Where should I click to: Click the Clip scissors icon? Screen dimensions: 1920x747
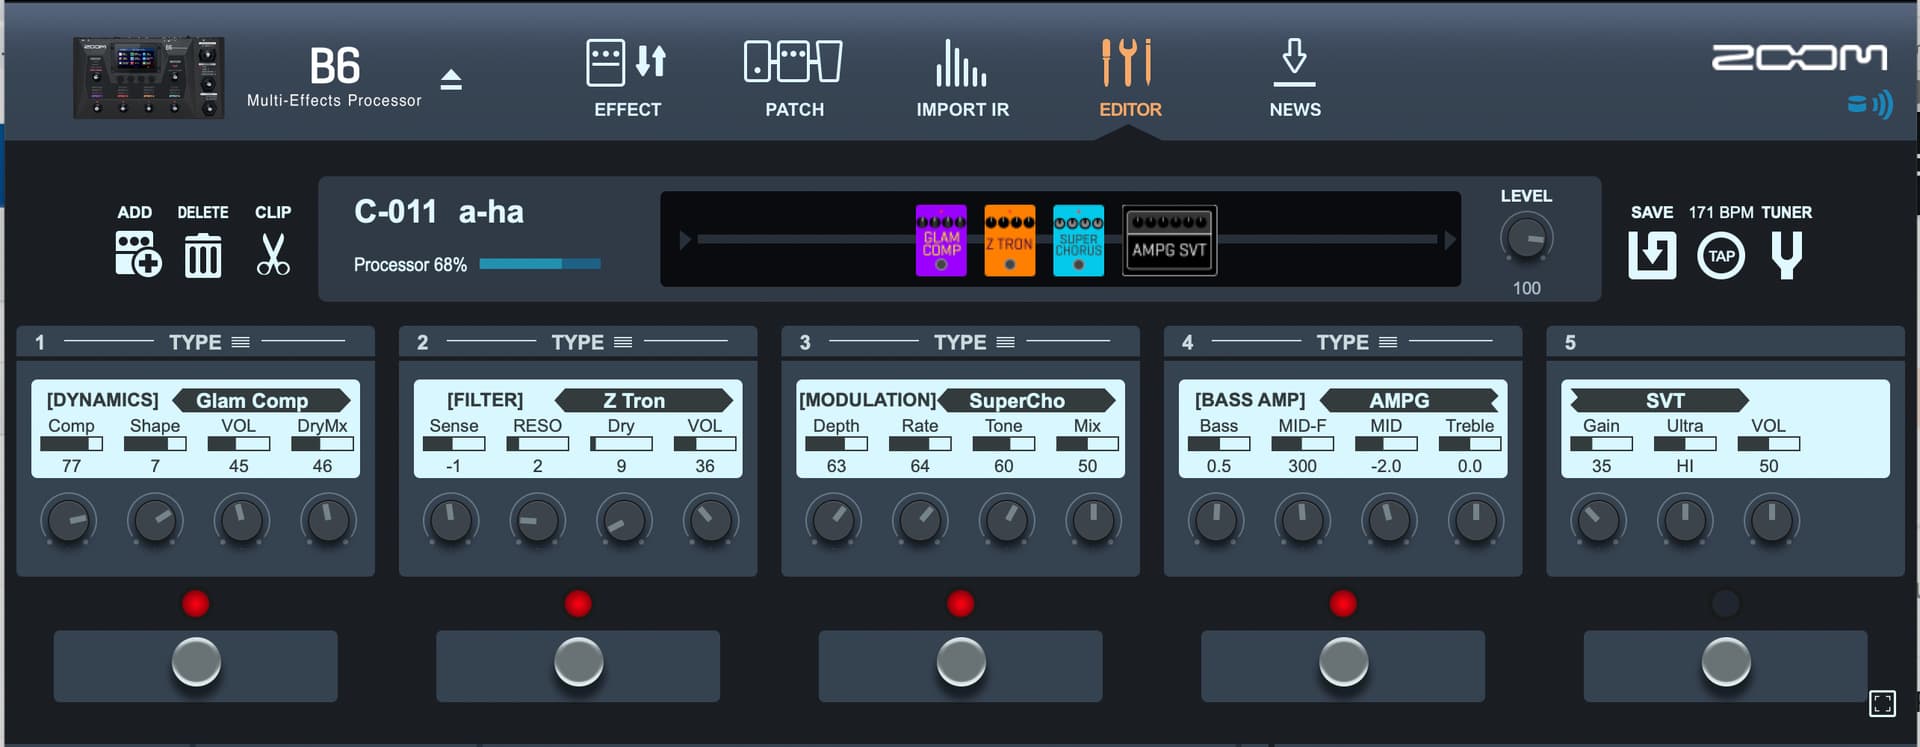[273, 254]
